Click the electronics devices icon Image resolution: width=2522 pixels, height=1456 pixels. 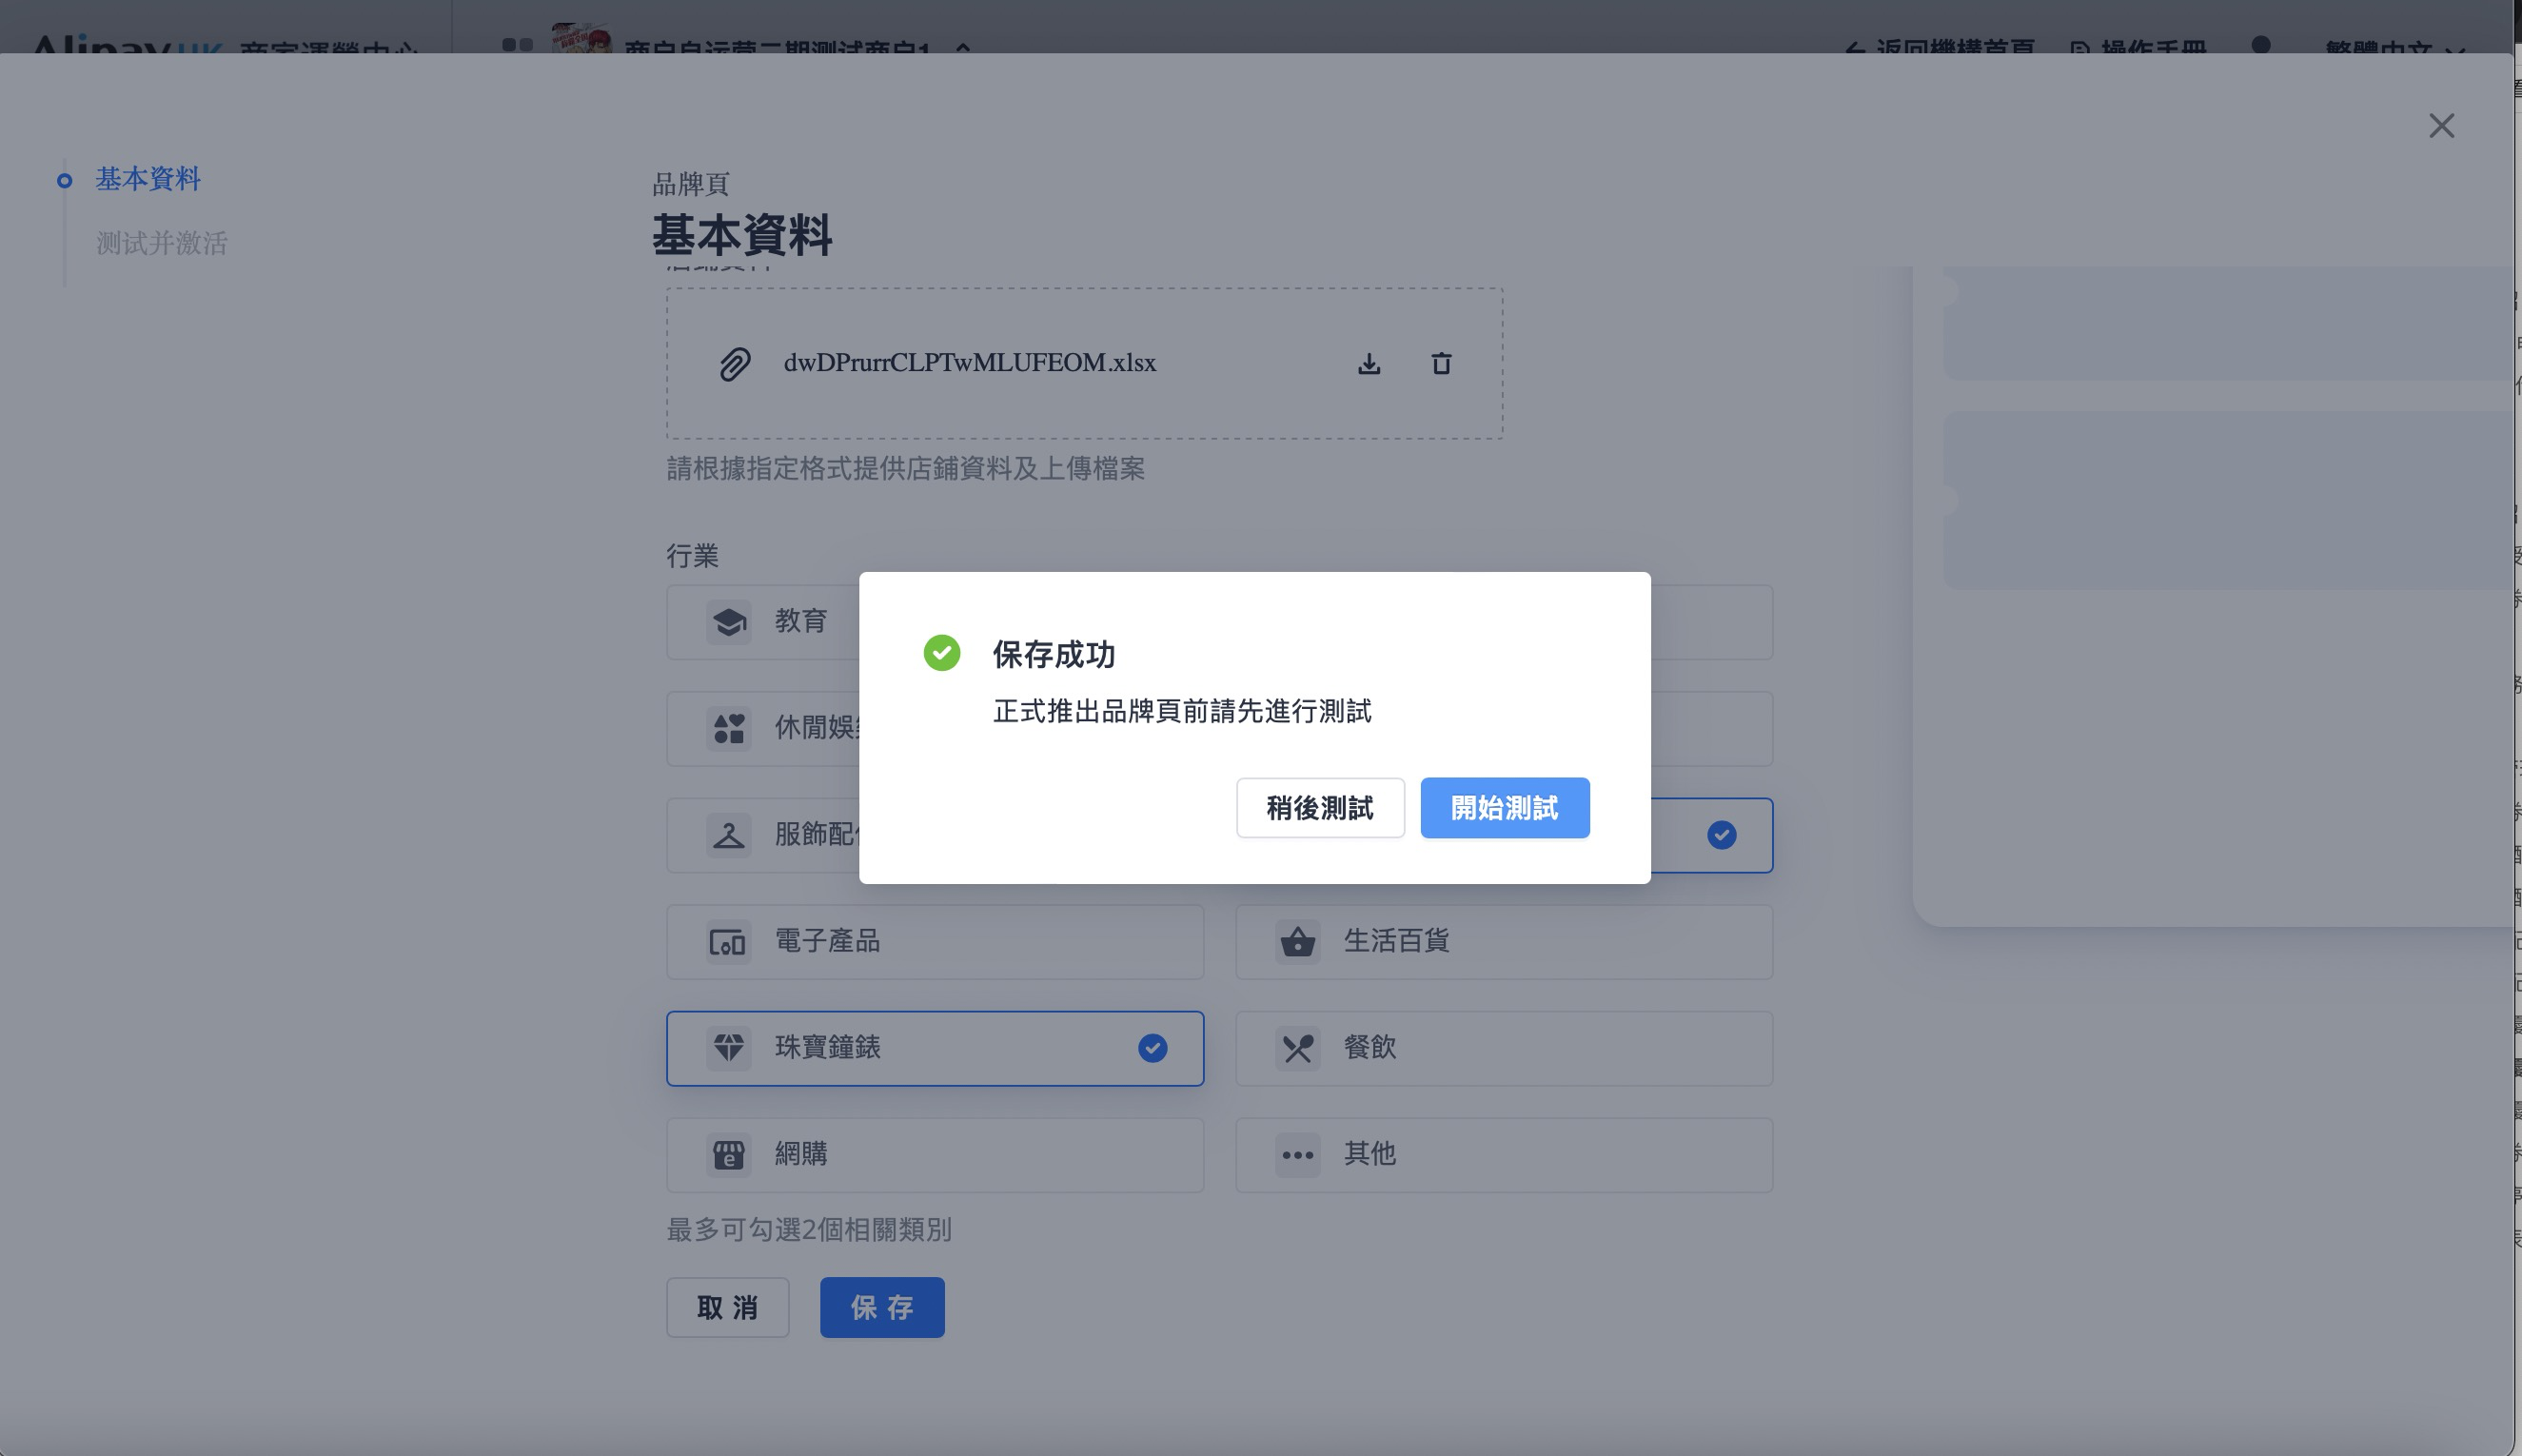(x=728, y=942)
